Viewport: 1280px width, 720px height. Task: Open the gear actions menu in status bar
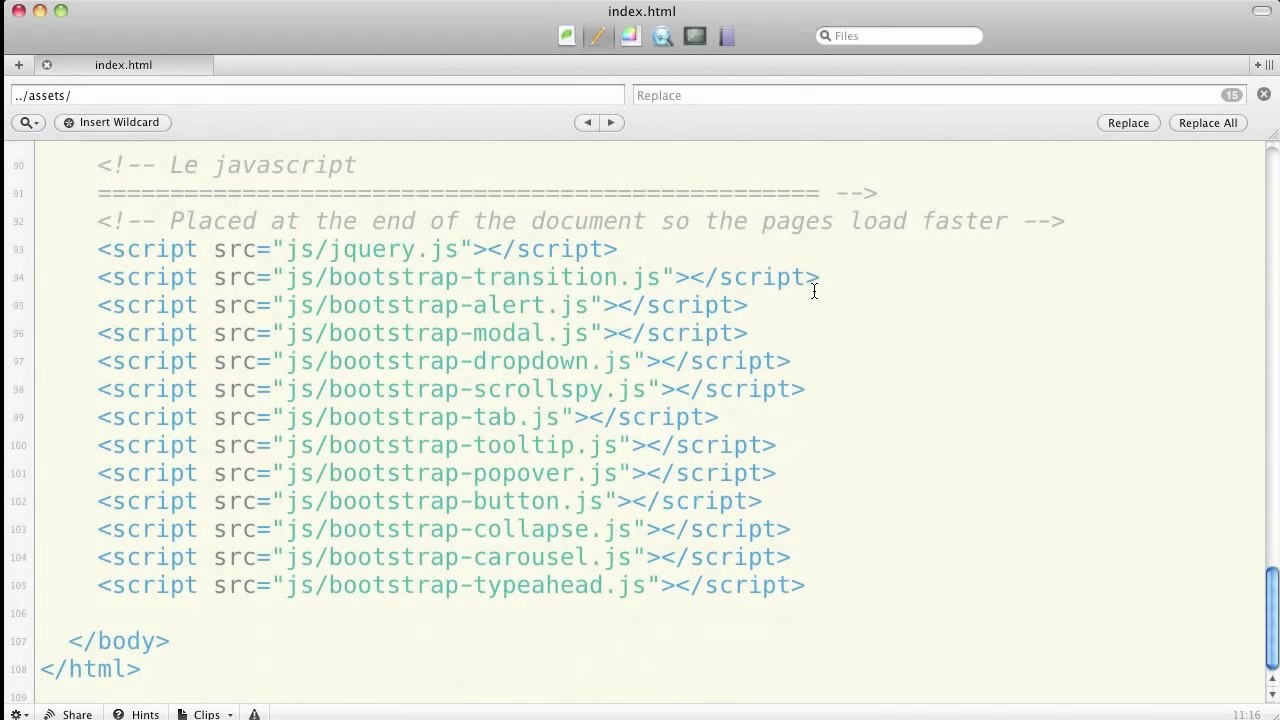(x=19, y=714)
